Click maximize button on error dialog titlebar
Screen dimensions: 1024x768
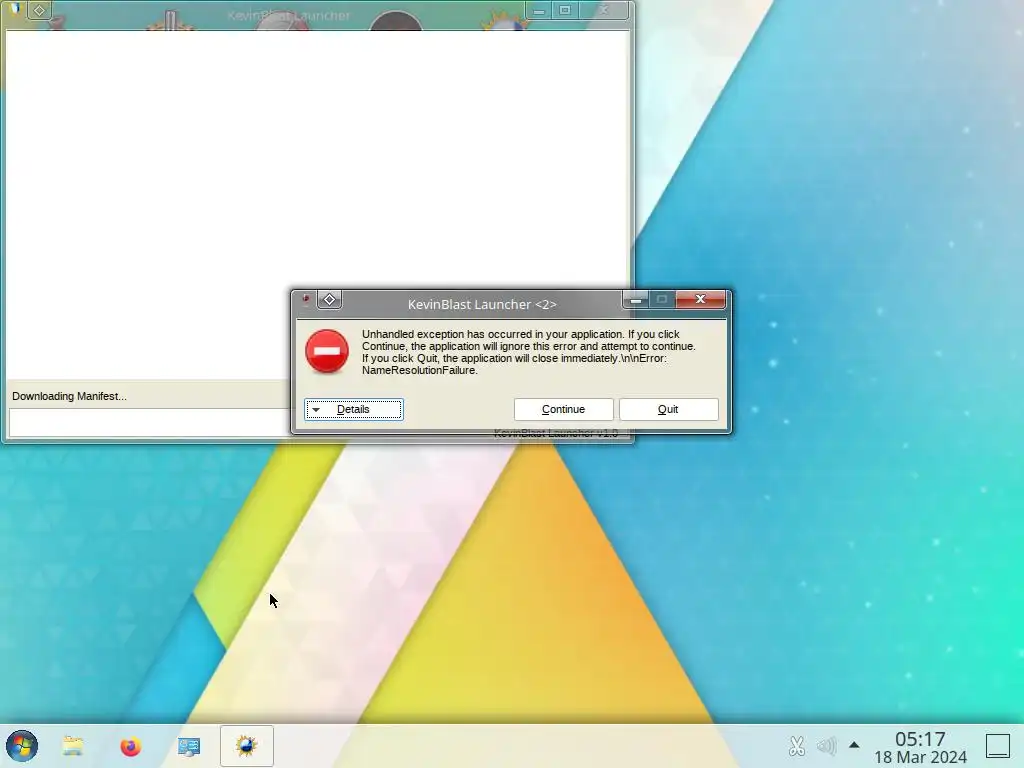[x=662, y=299]
